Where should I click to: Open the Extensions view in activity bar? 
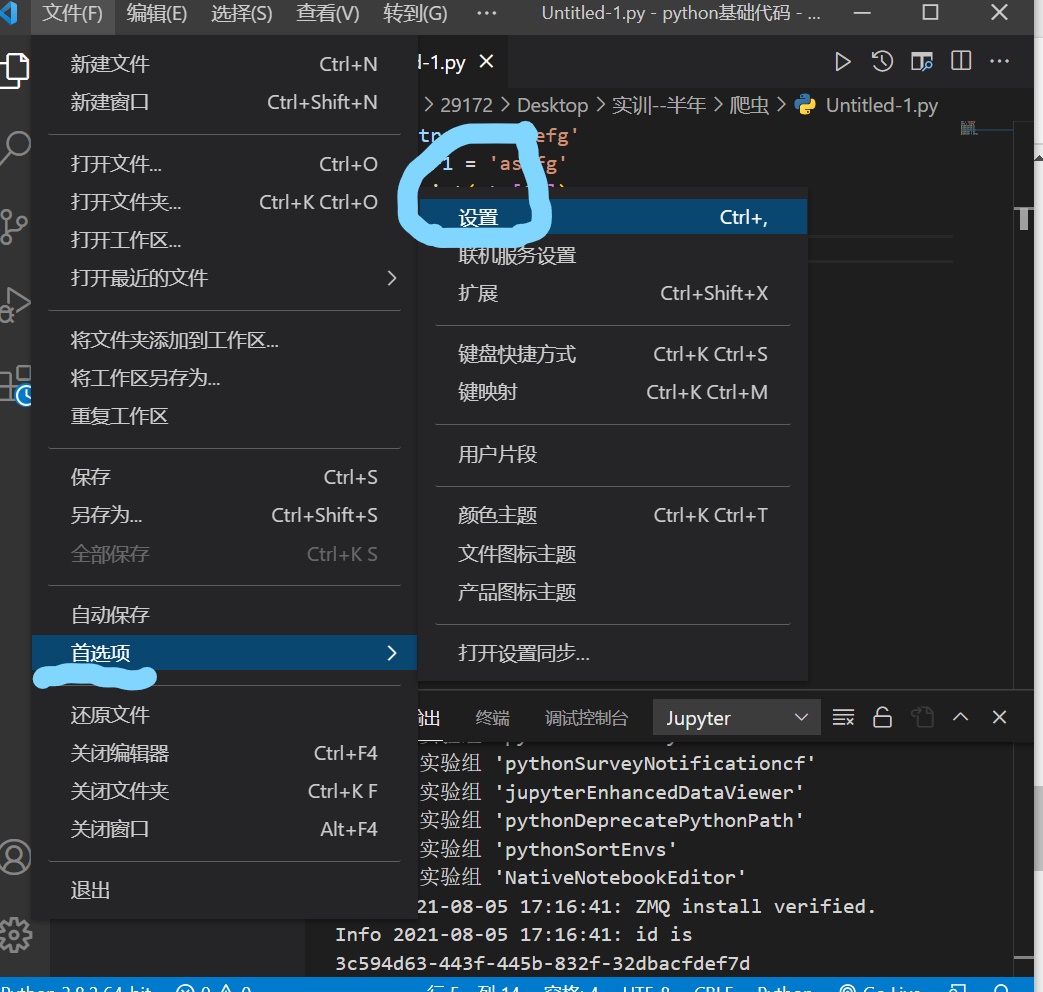pos(15,385)
